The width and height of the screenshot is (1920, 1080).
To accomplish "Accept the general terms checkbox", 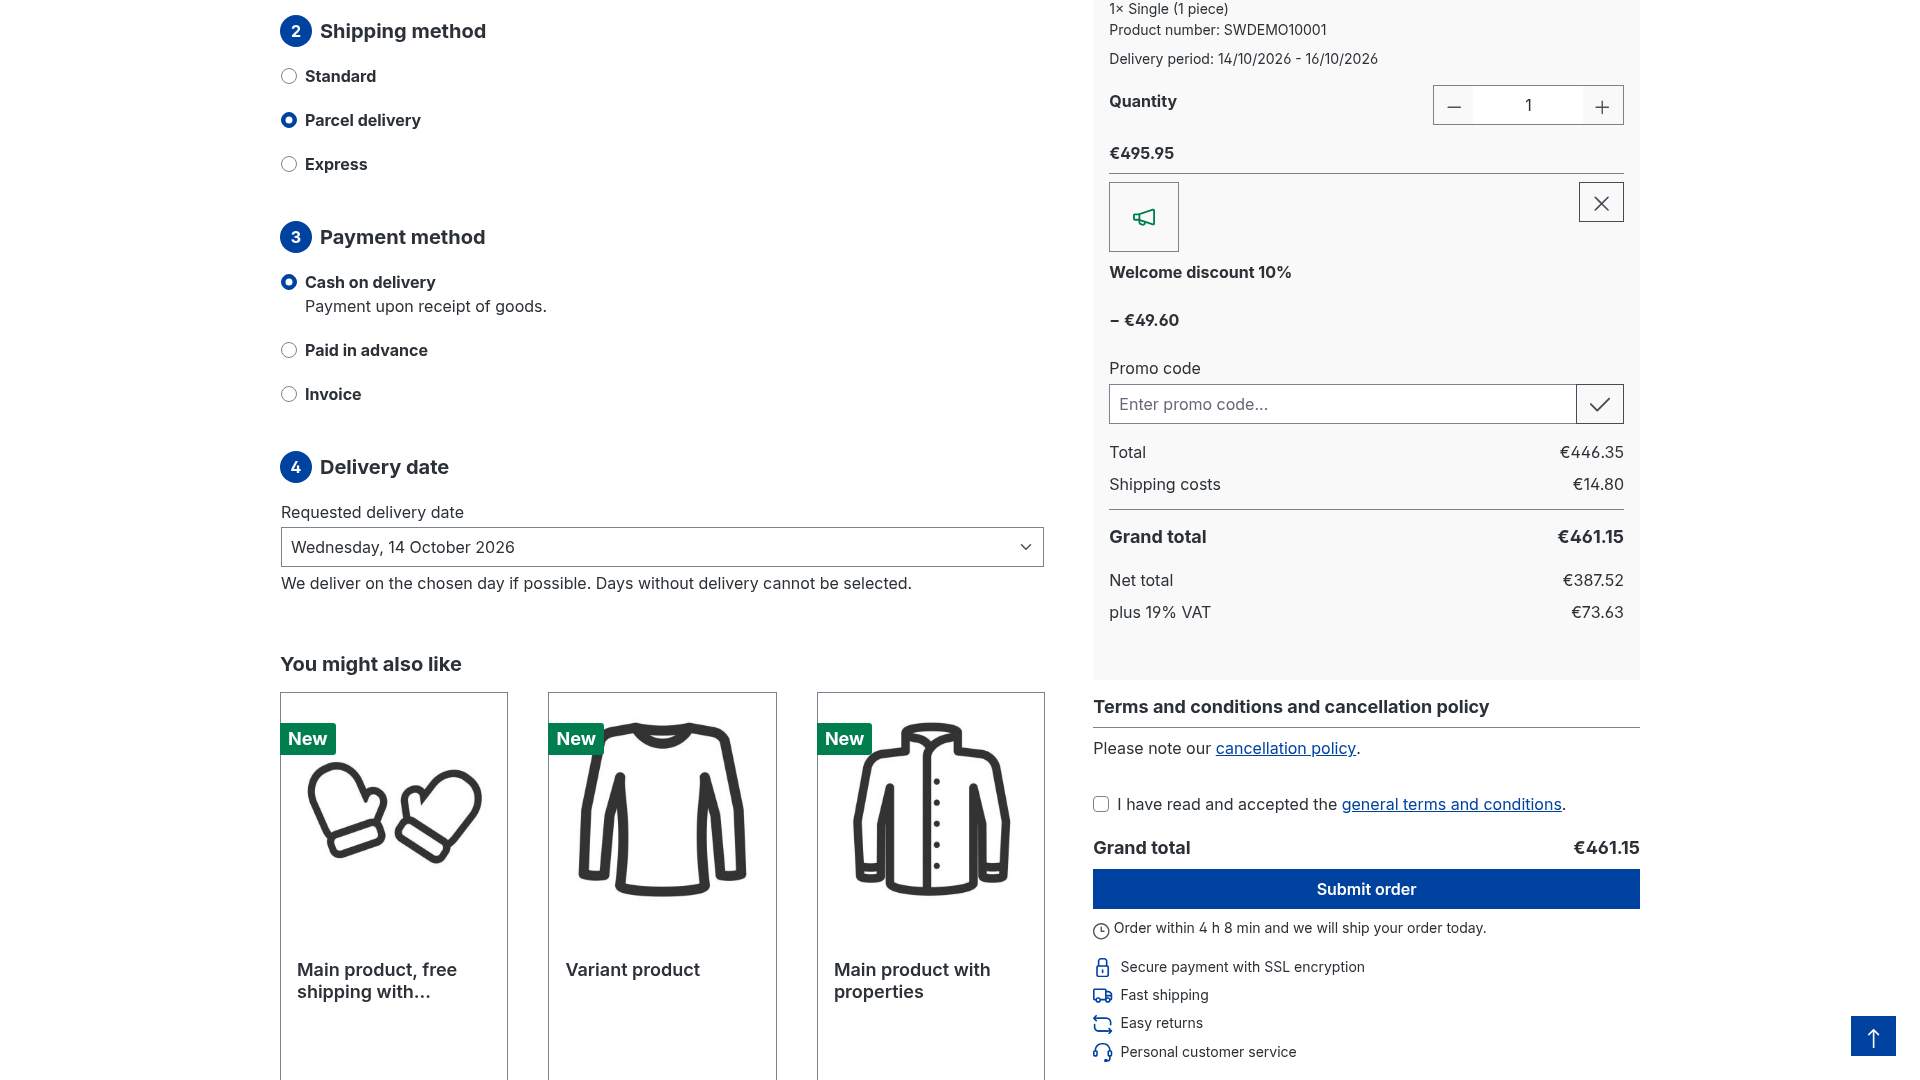I will 1101,804.
